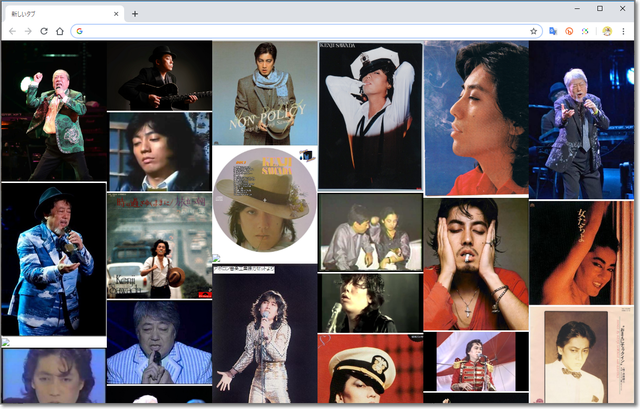Open the photo of man in white sailor cap
The height and width of the screenshot is (409, 640).
click(x=370, y=114)
